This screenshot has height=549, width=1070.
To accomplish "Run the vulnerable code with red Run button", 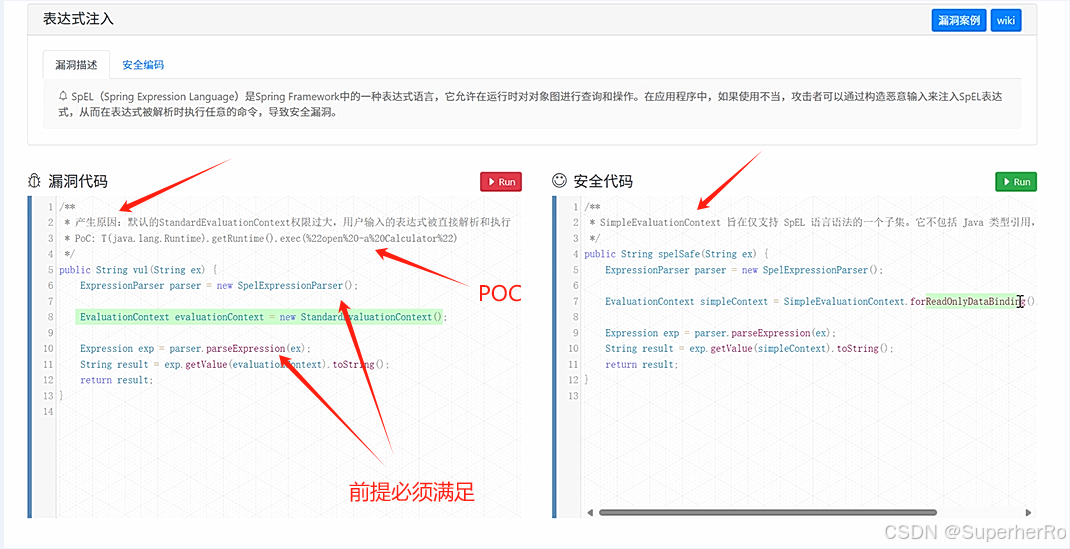I will pyautogui.click(x=501, y=182).
